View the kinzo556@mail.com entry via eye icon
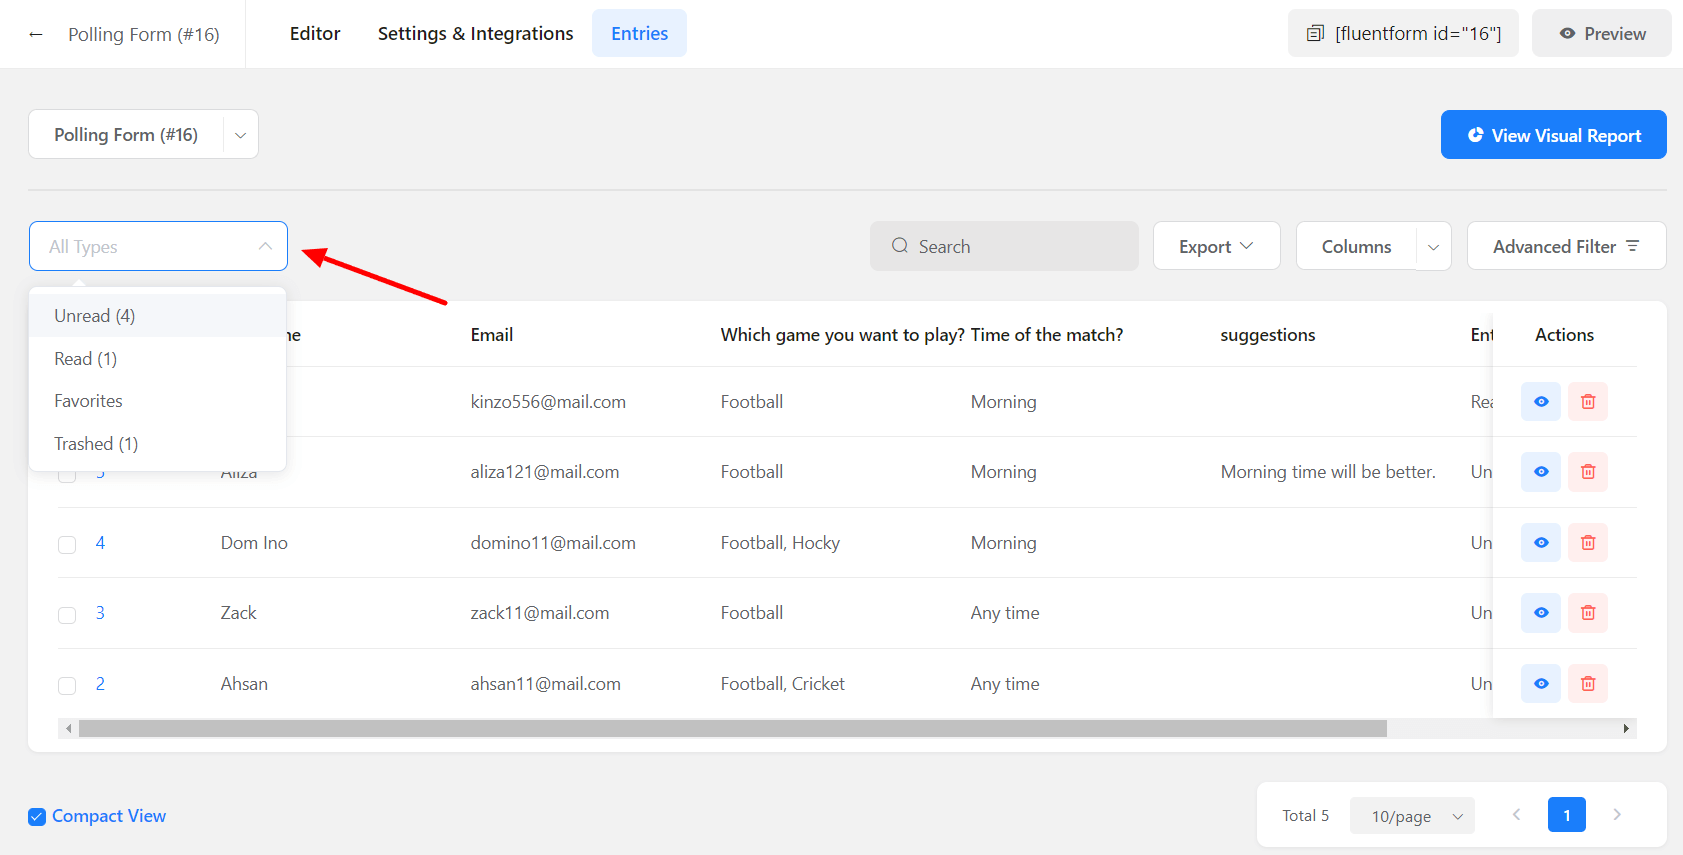This screenshot has height=855, width=1683. [1540, 402]
